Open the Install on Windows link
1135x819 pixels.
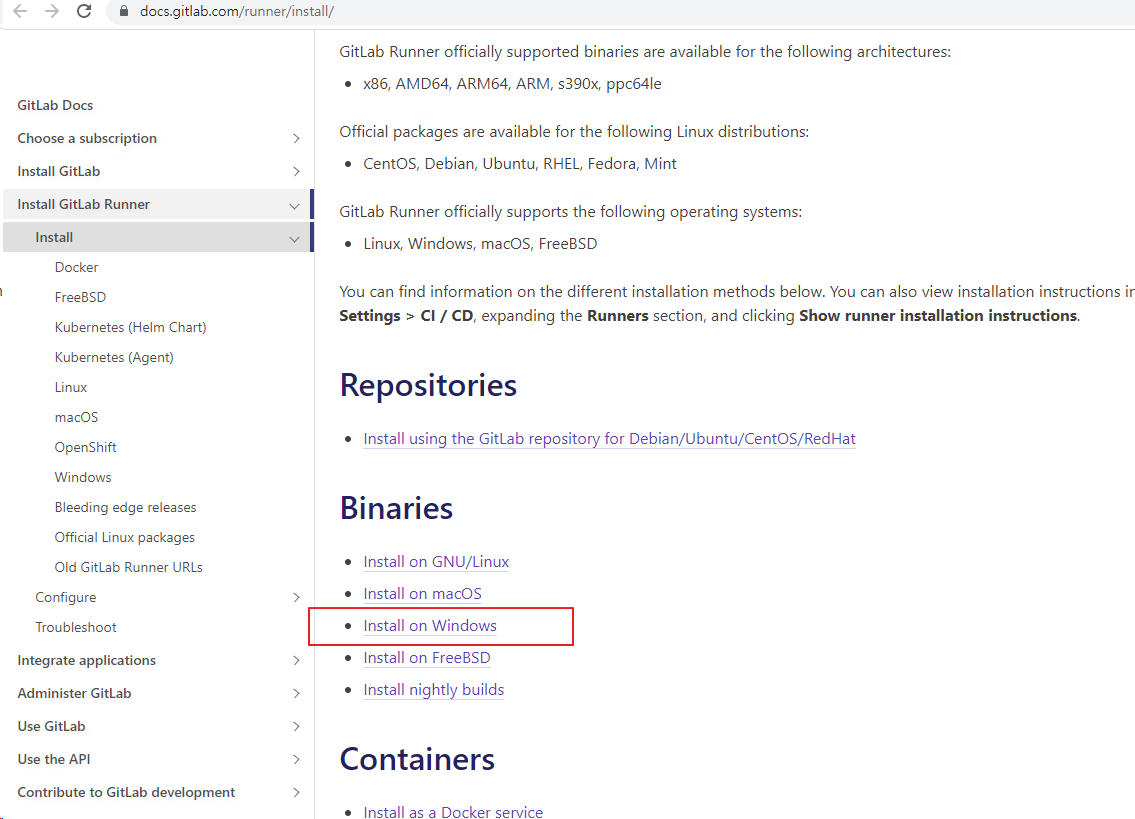coord(430,626)
